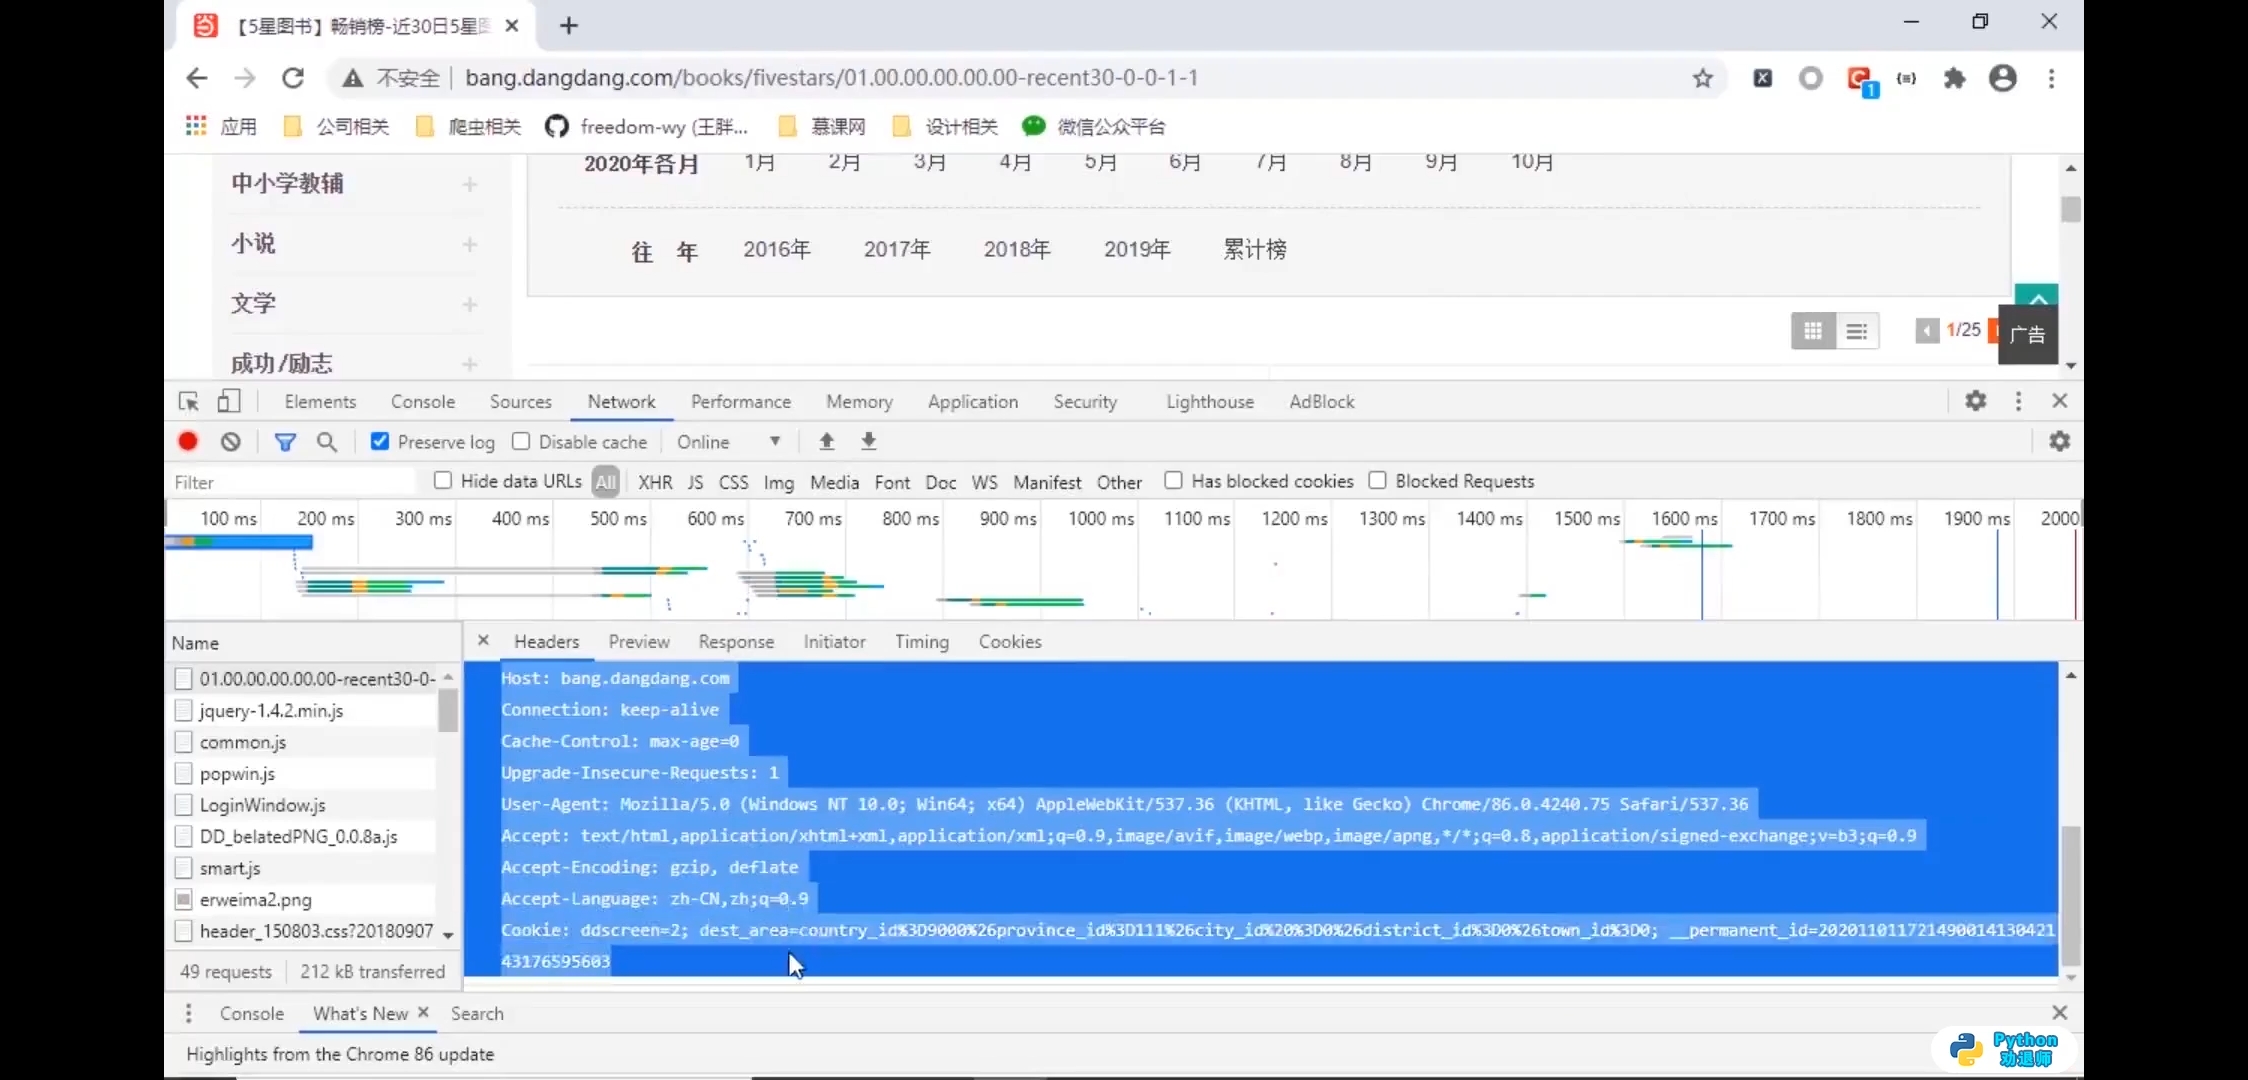Go to previous page arrow beside 1/25
Image resolution: width=2248 pixels, height=1080 pixels.
pyautogui.click(x=1927, y=331)
